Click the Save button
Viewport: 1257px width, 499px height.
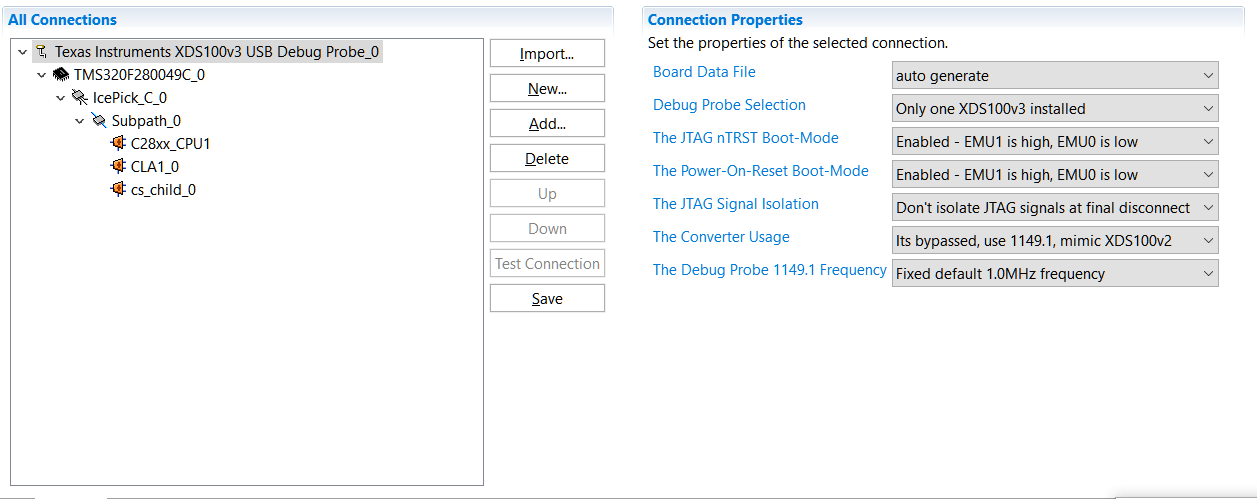tap(547, 299)
